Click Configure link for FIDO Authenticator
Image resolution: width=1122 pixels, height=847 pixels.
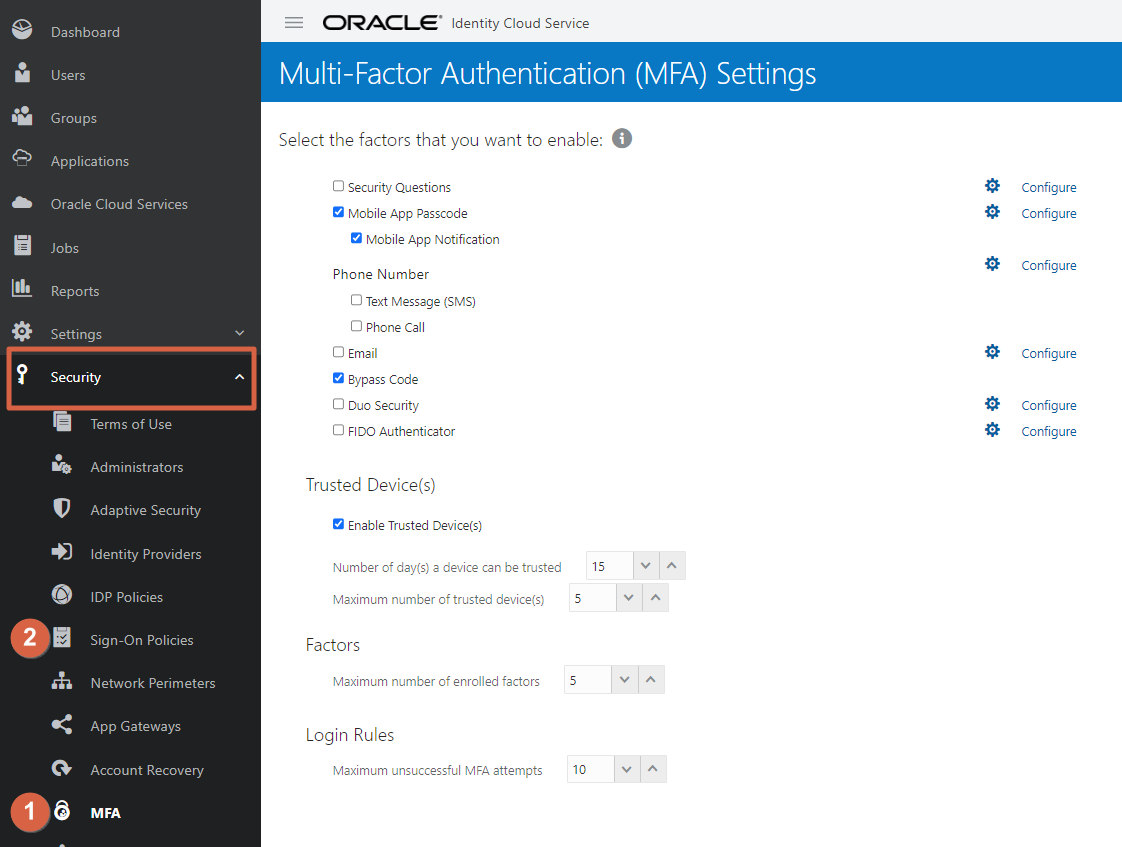pos(1048,431)
